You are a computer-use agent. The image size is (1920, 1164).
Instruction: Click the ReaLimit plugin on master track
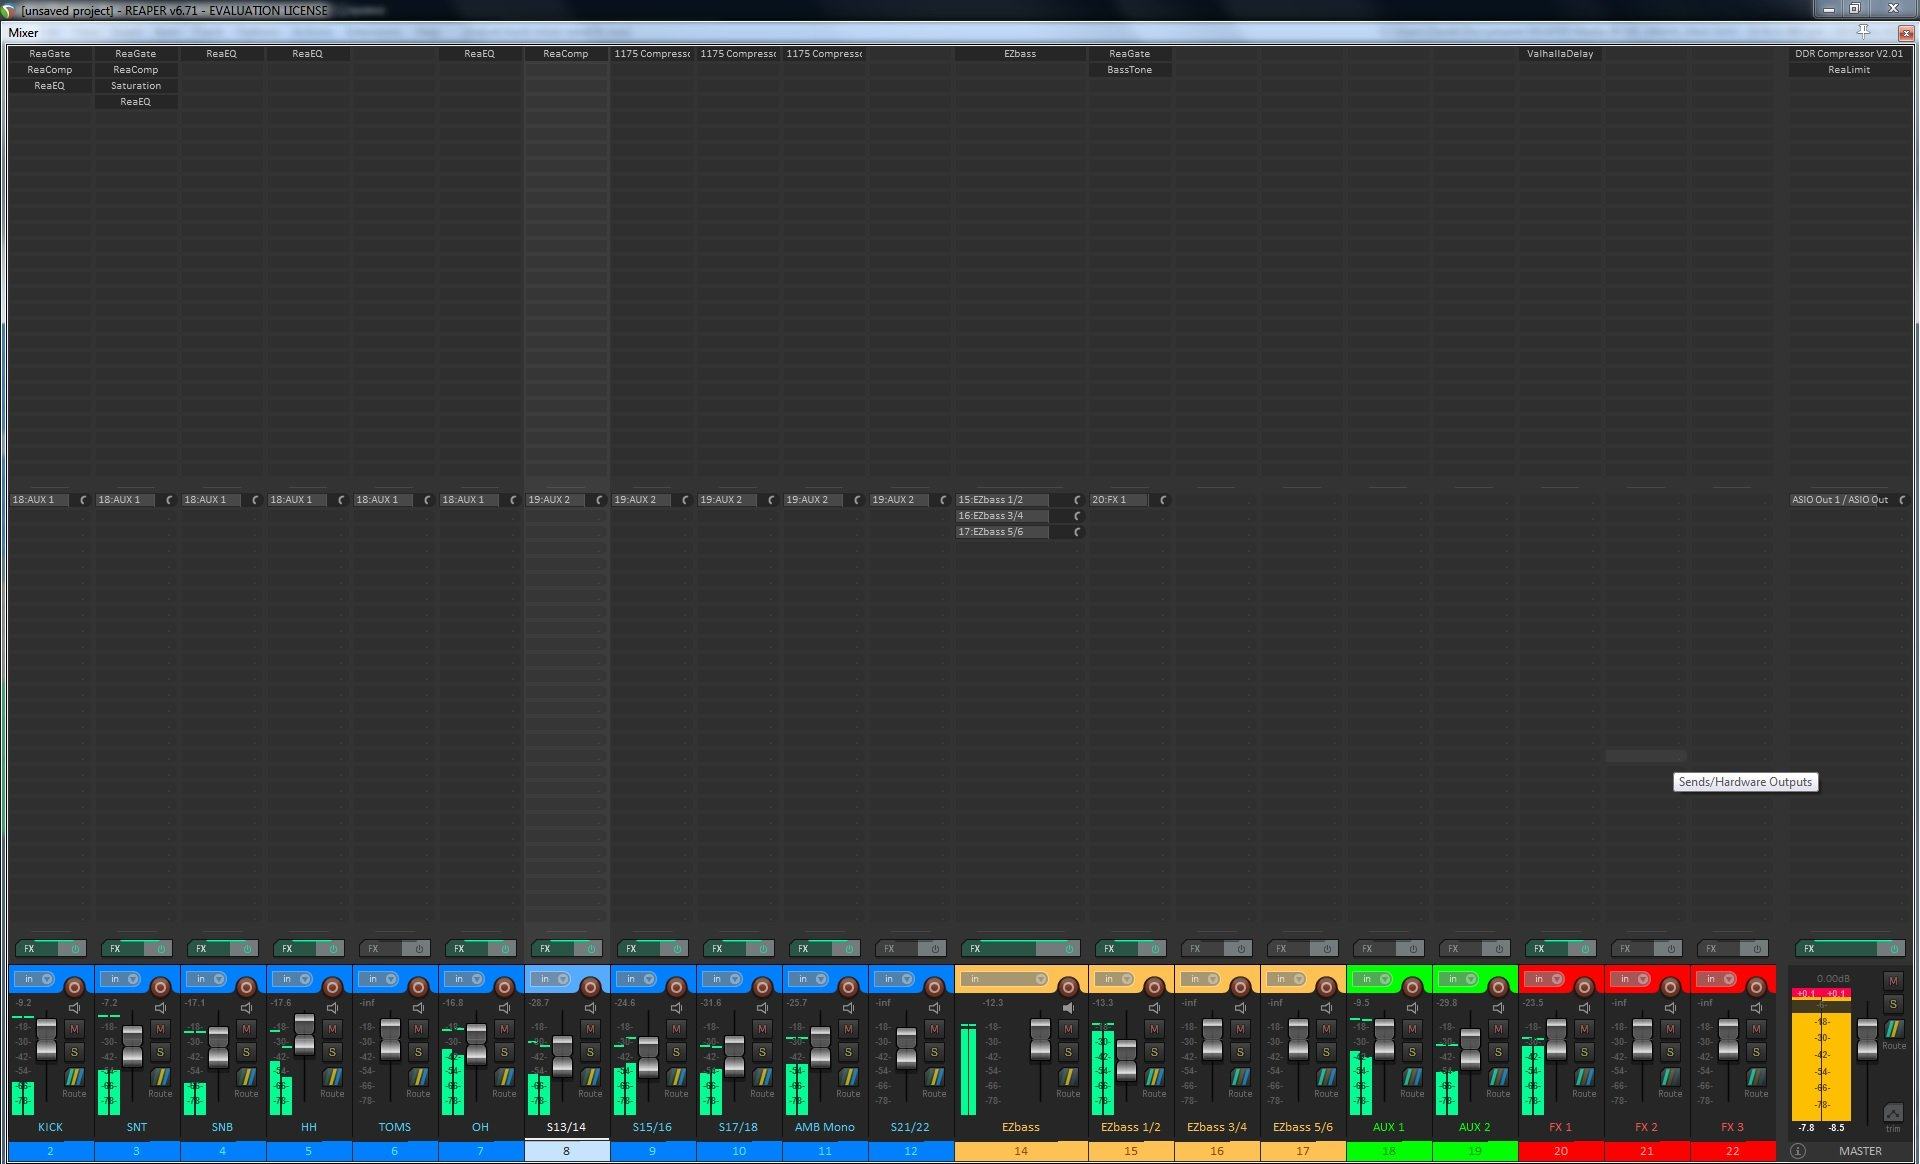1848,70
